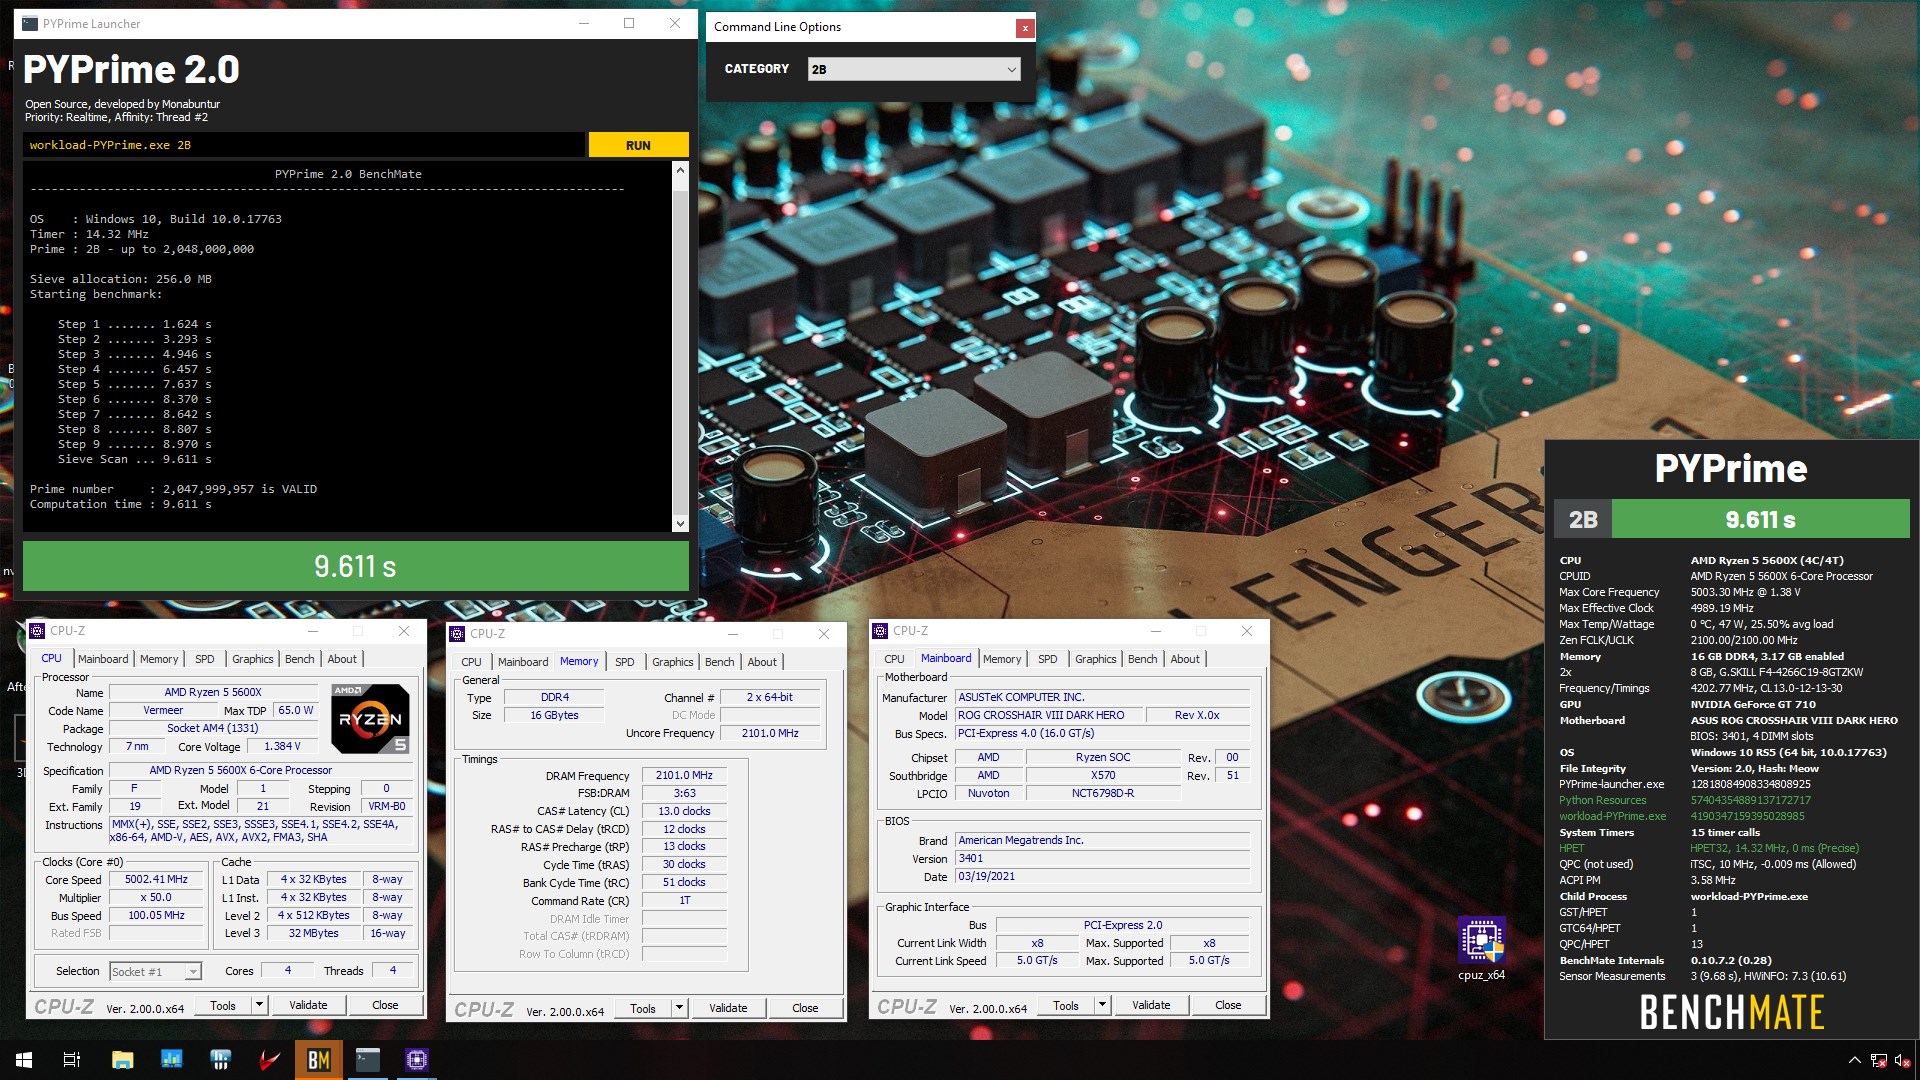1920x1080 pixels.
Task: Close the Command Line Options panel
Action: 1024,28
